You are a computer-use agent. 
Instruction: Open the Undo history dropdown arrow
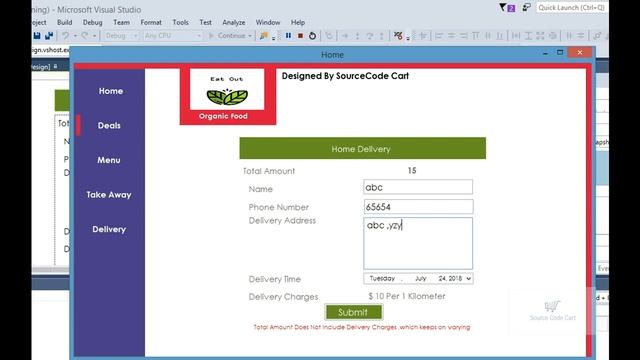tap(75, 36)
